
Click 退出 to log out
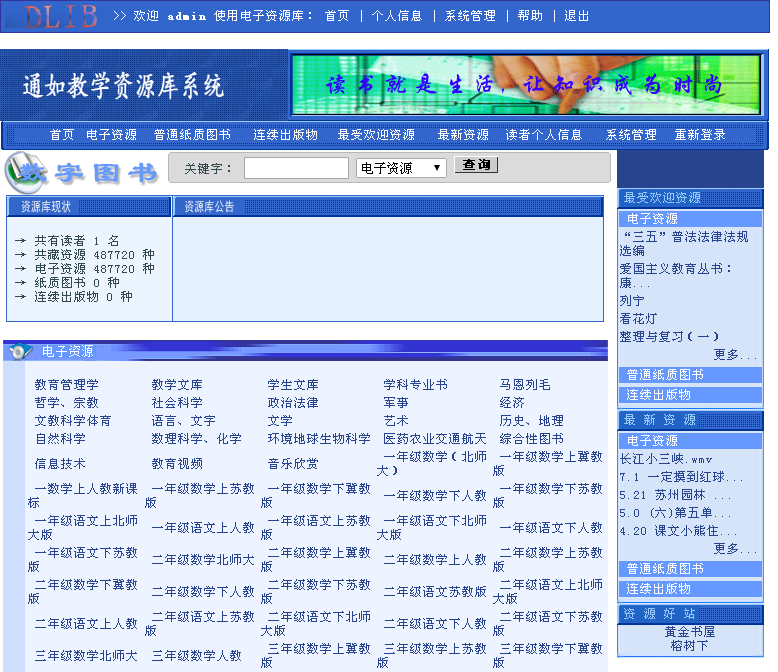[x=577, y=16]
